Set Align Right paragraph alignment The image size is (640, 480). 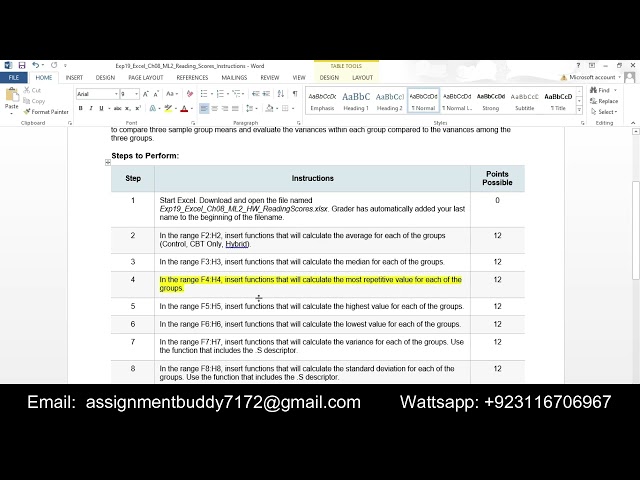click(x=225, y=108)
